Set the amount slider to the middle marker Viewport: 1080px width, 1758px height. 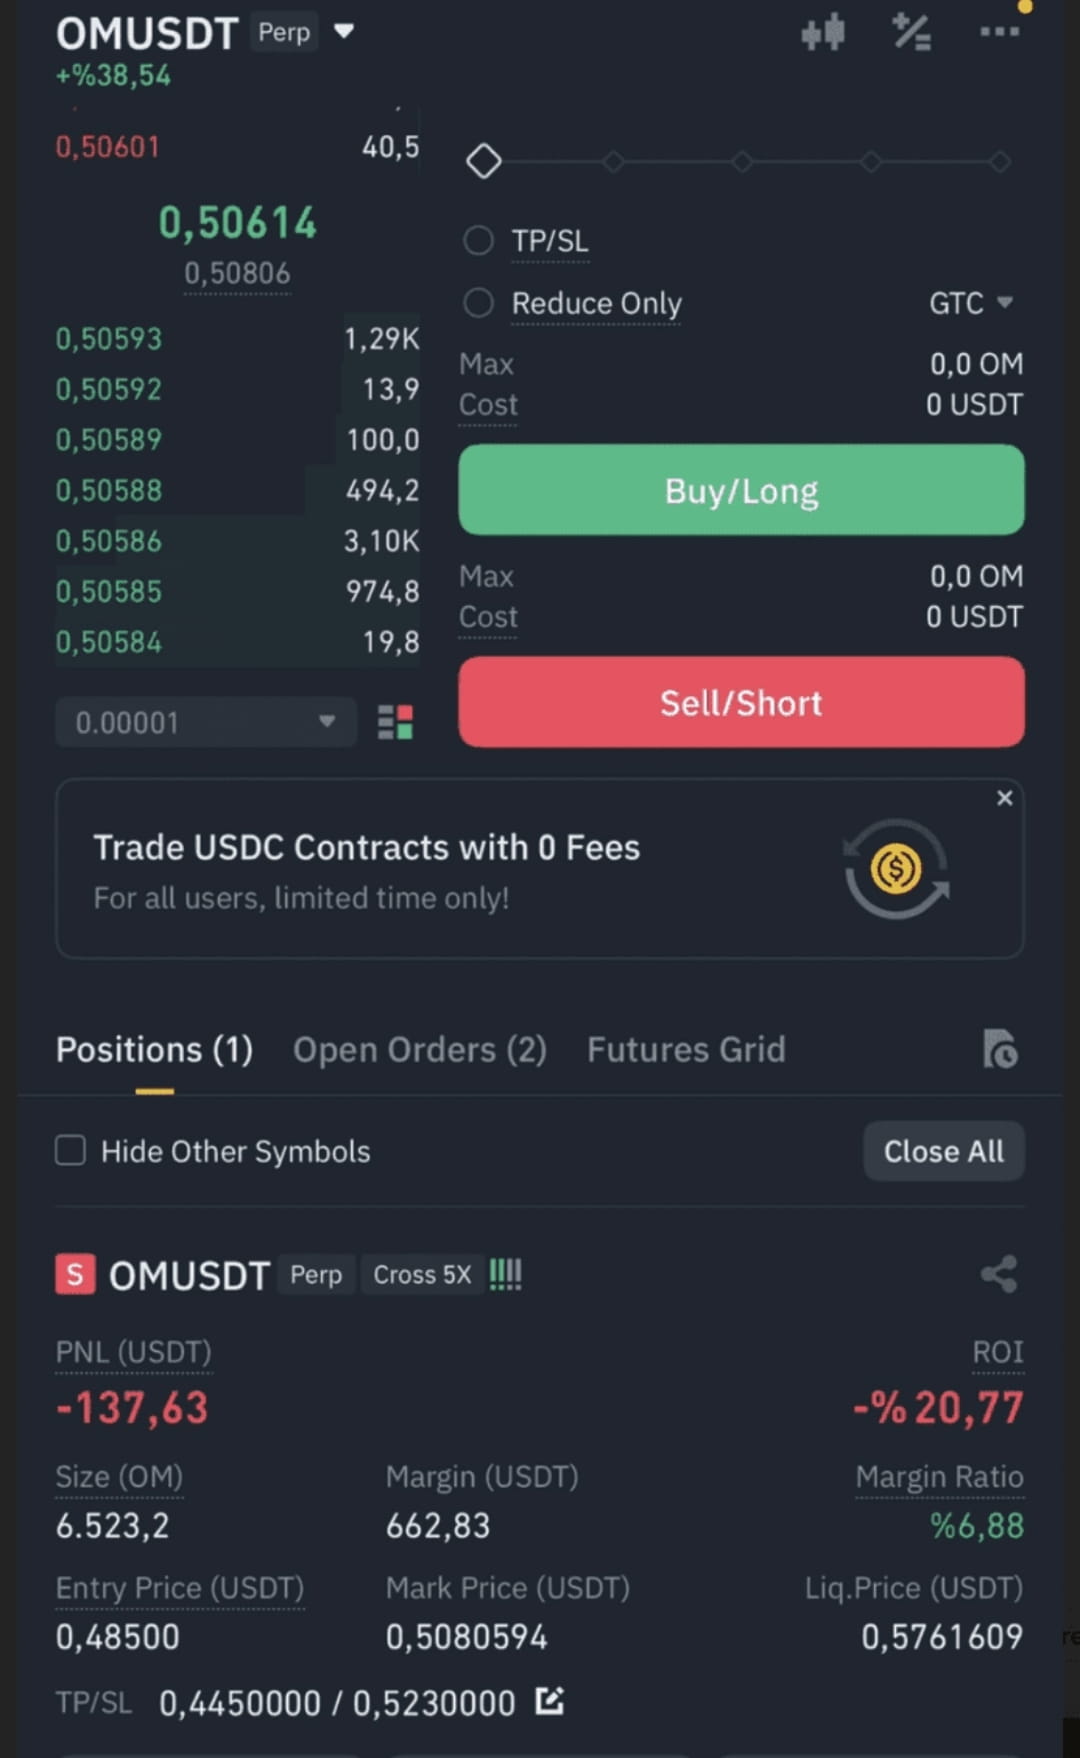(742, 161)
